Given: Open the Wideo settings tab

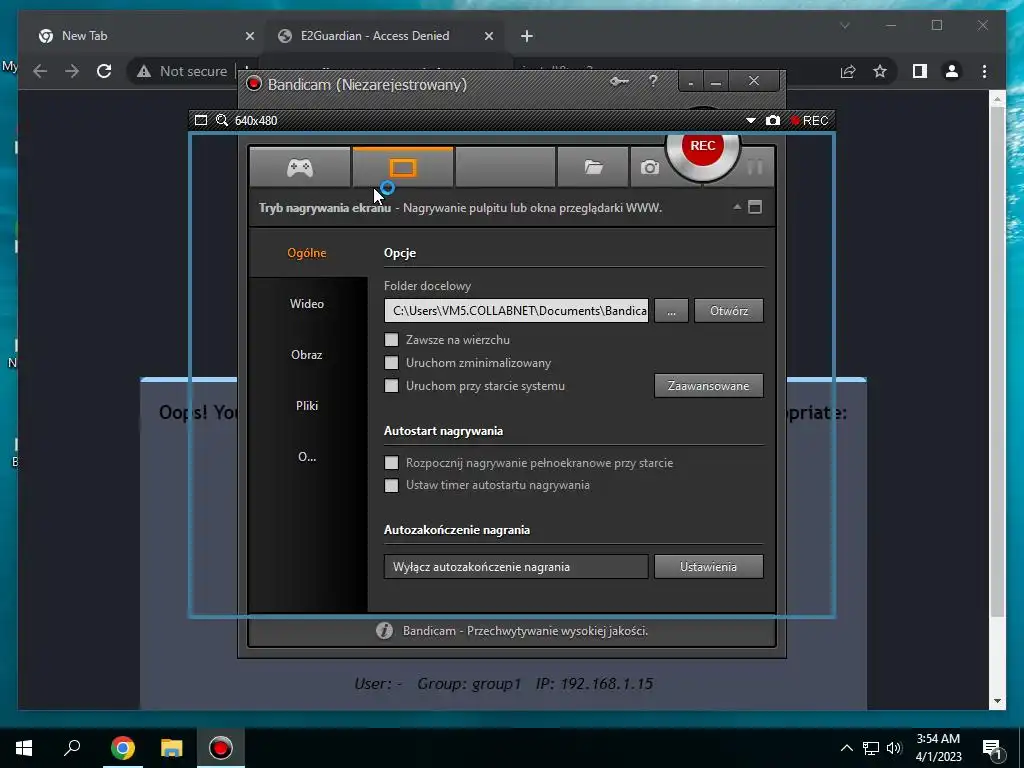Looking at the screenshot, I should coord(307,304).
